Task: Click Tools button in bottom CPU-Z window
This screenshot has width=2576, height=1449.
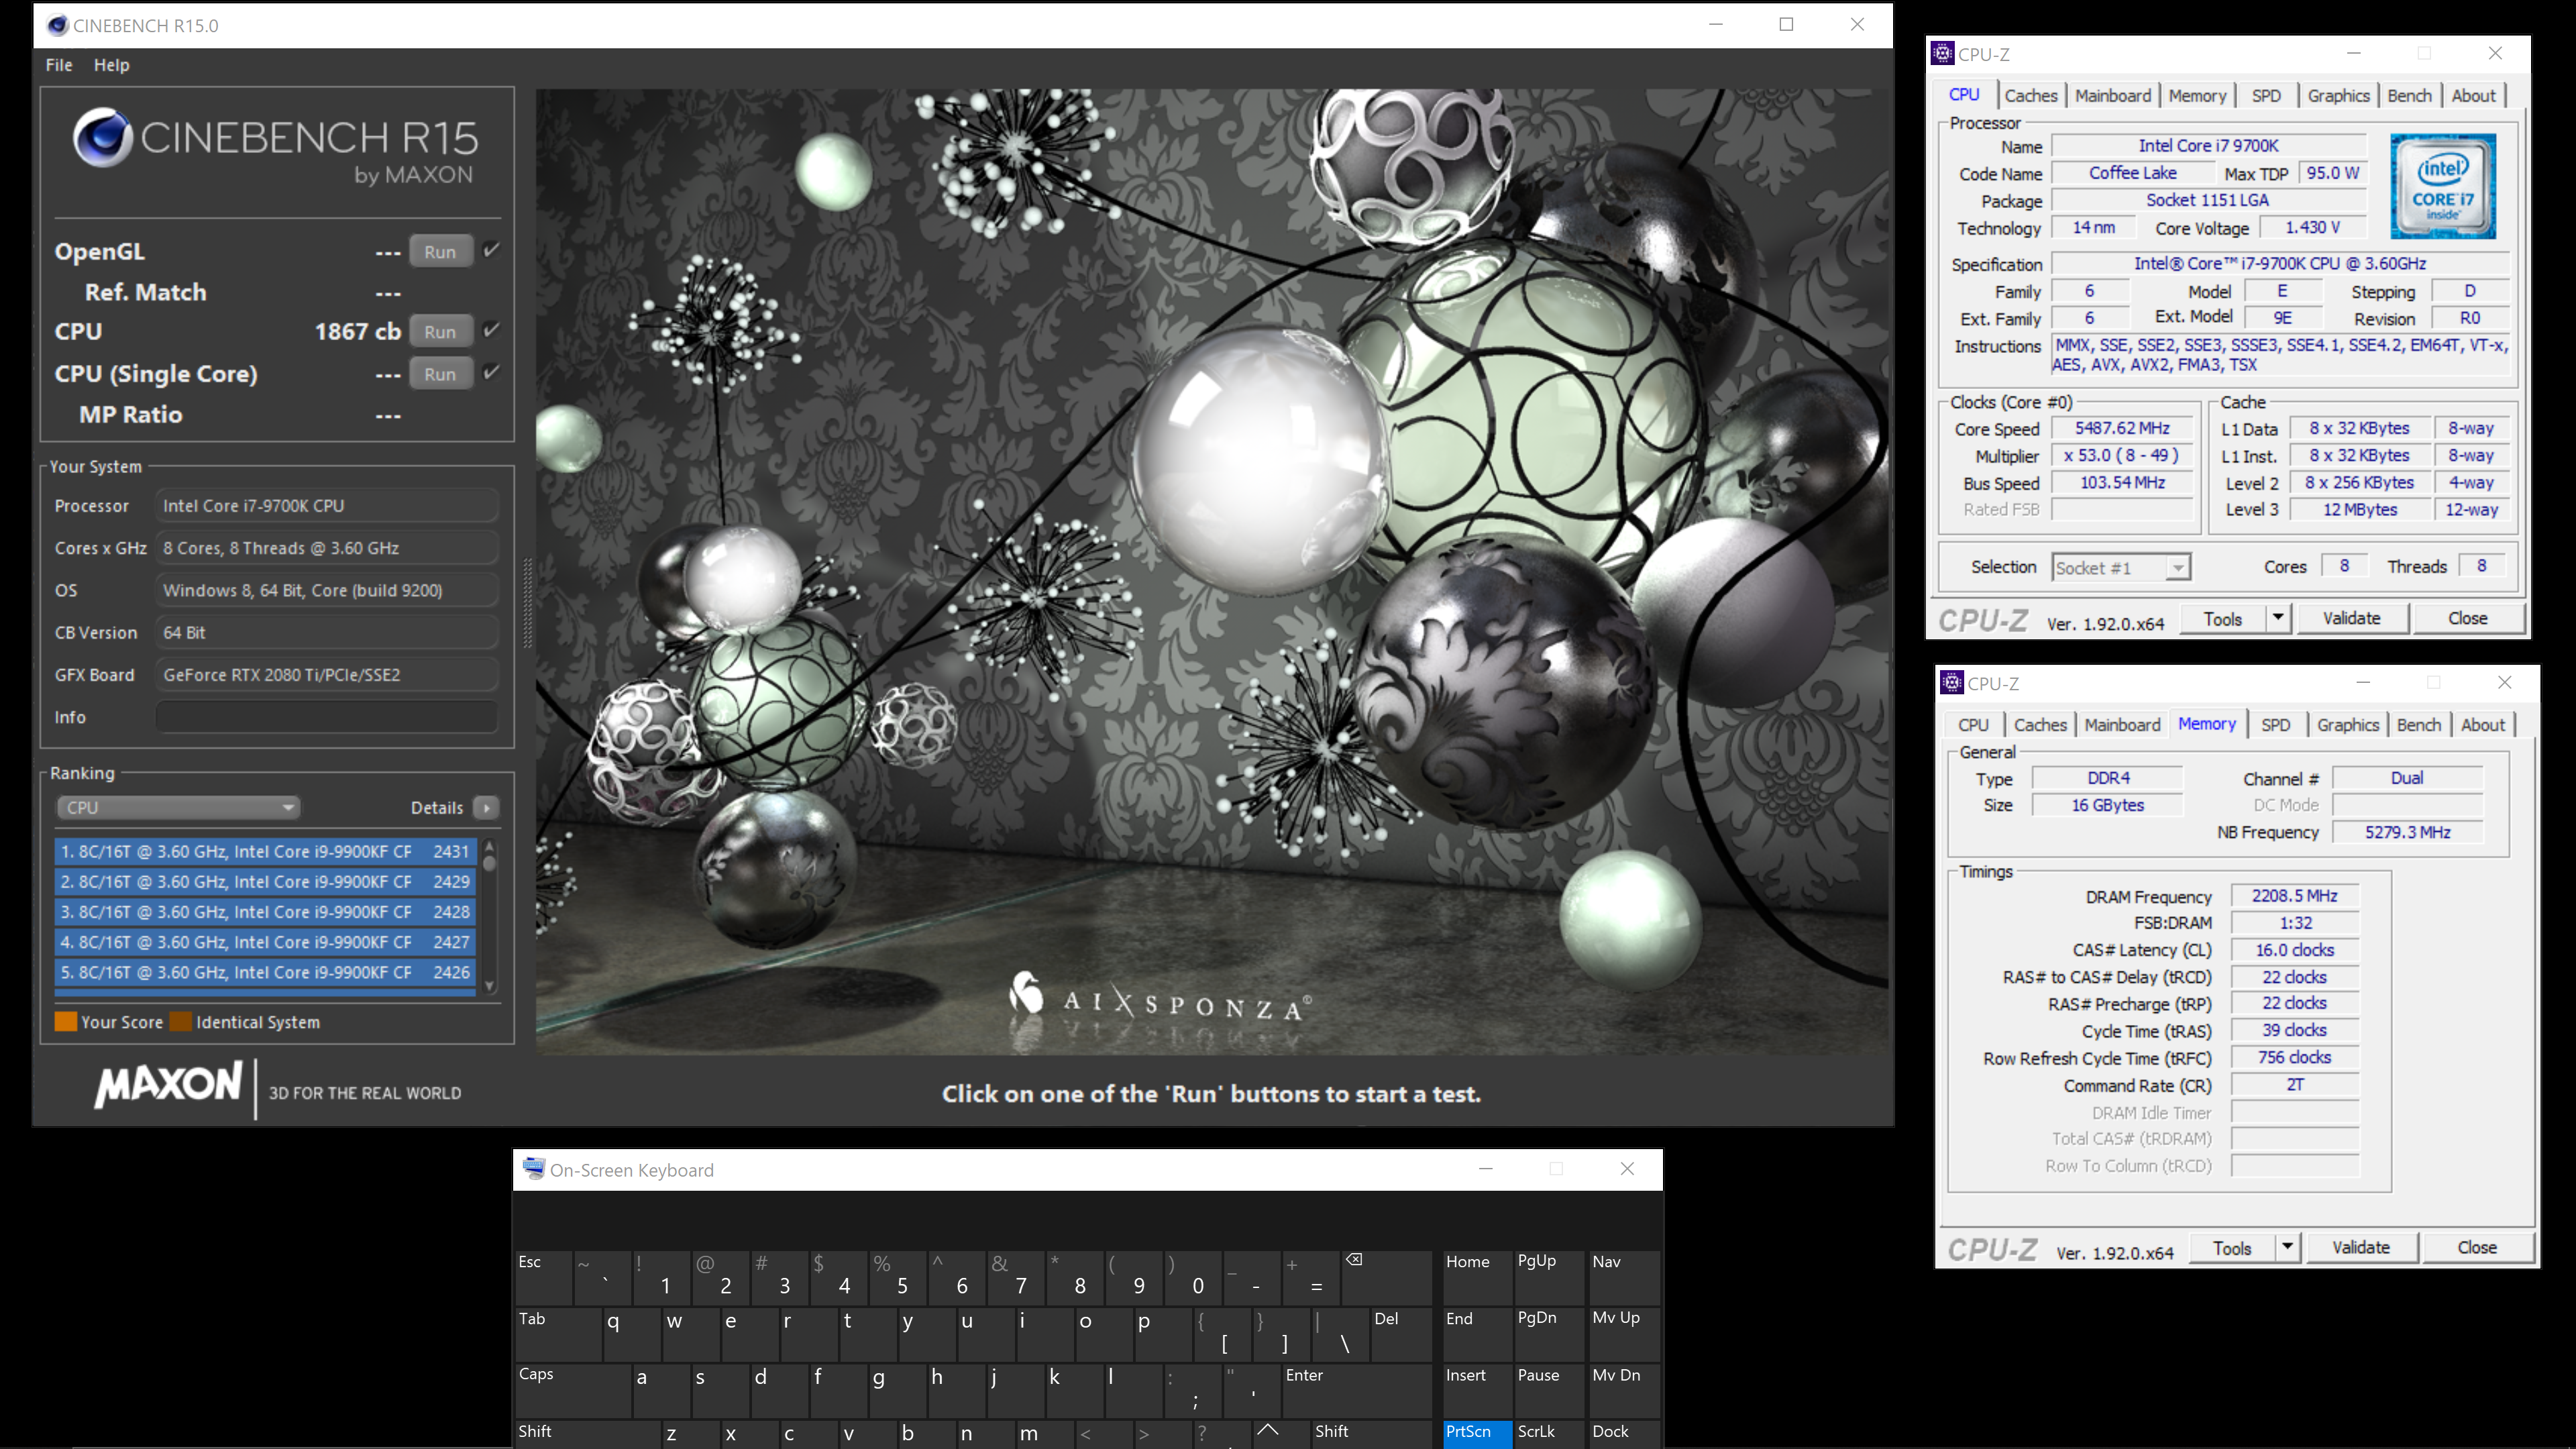Action: point(2231,1248)
